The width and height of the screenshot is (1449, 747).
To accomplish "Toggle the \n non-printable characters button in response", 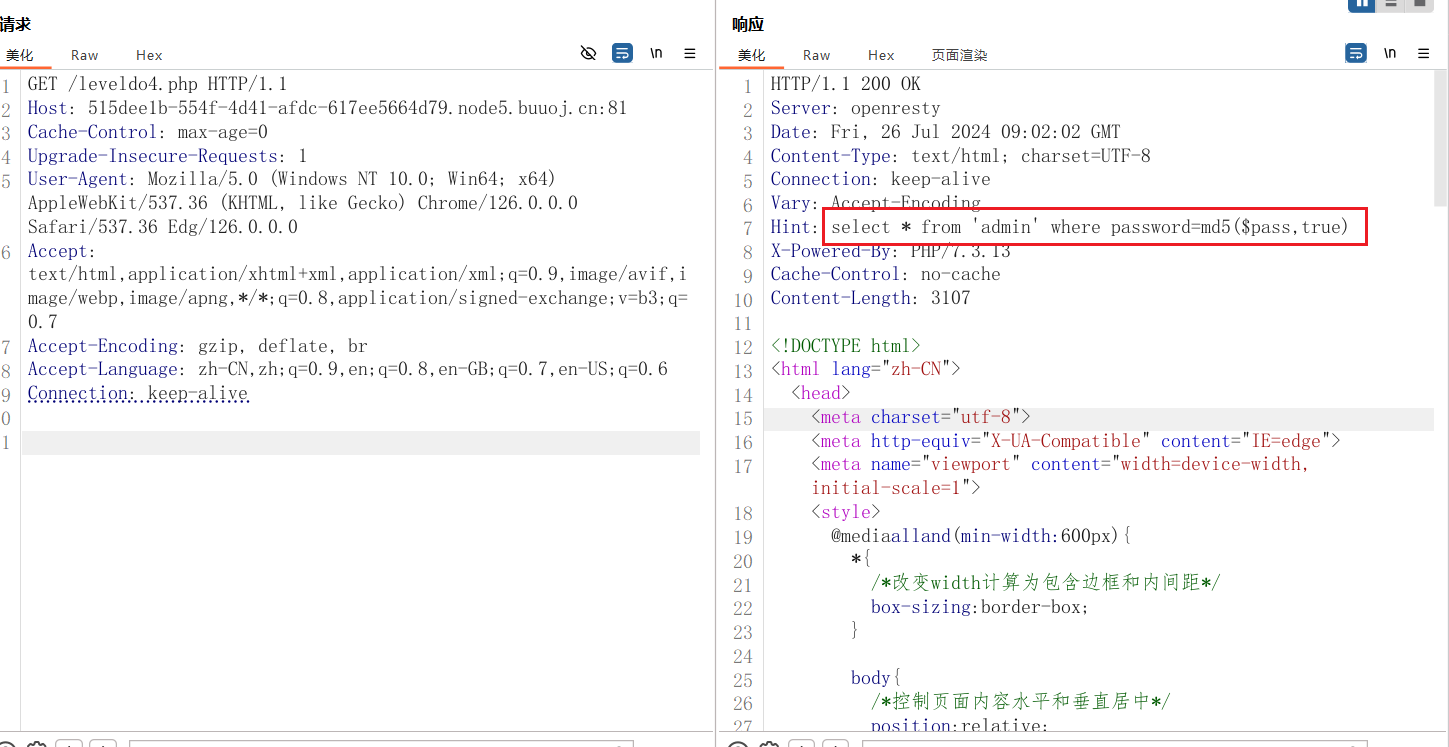I will click(x=1390, y=53).
